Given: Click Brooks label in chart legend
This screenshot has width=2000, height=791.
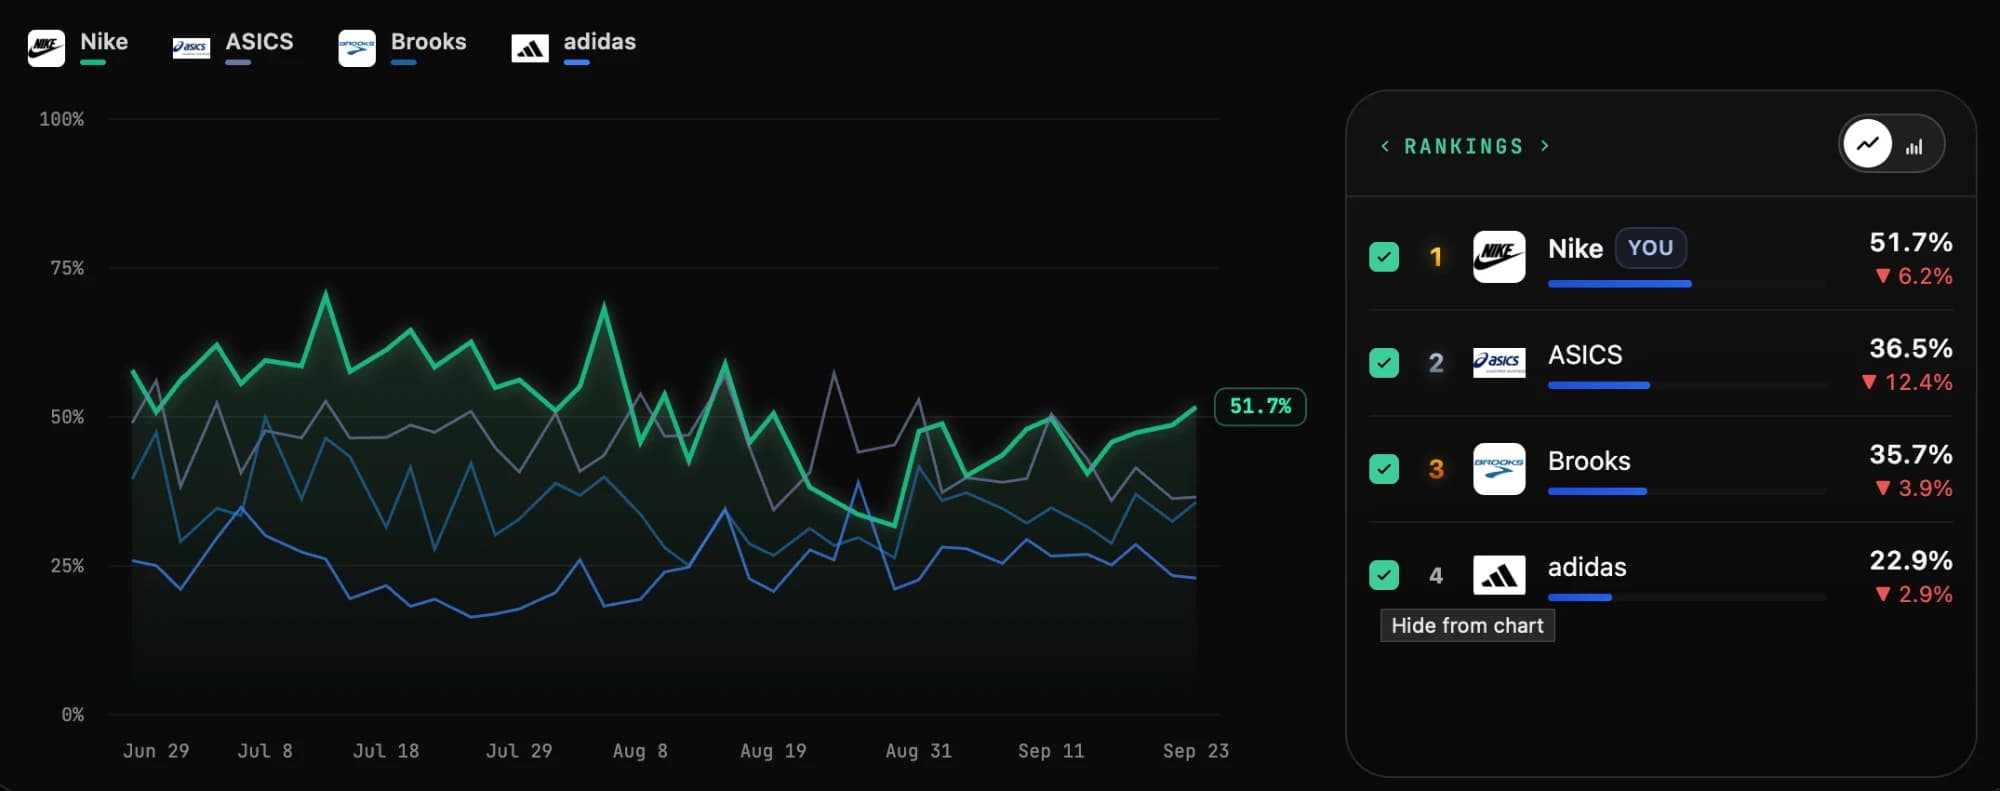Looking at the screenshot, I should click(x=428, y=42).
